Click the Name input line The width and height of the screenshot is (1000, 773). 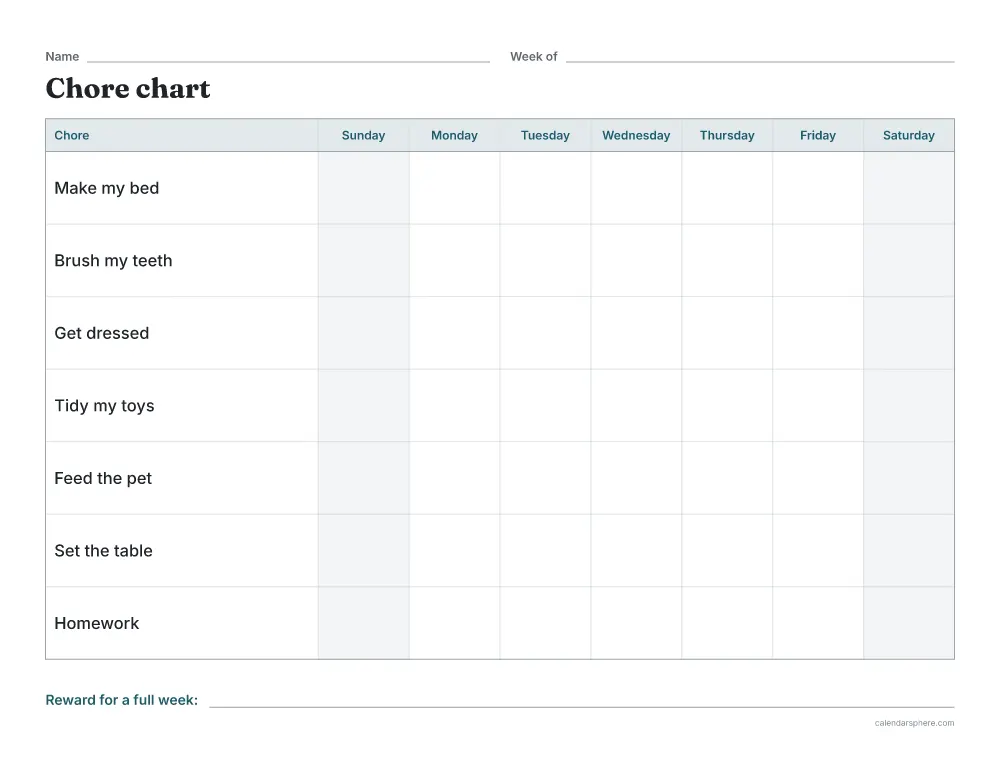[288, 61]
